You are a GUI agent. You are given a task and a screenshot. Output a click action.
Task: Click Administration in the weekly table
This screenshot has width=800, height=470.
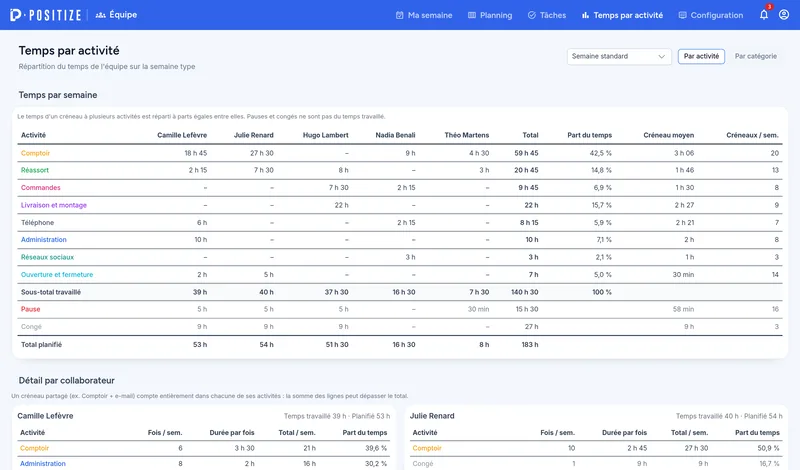point(43,240)
